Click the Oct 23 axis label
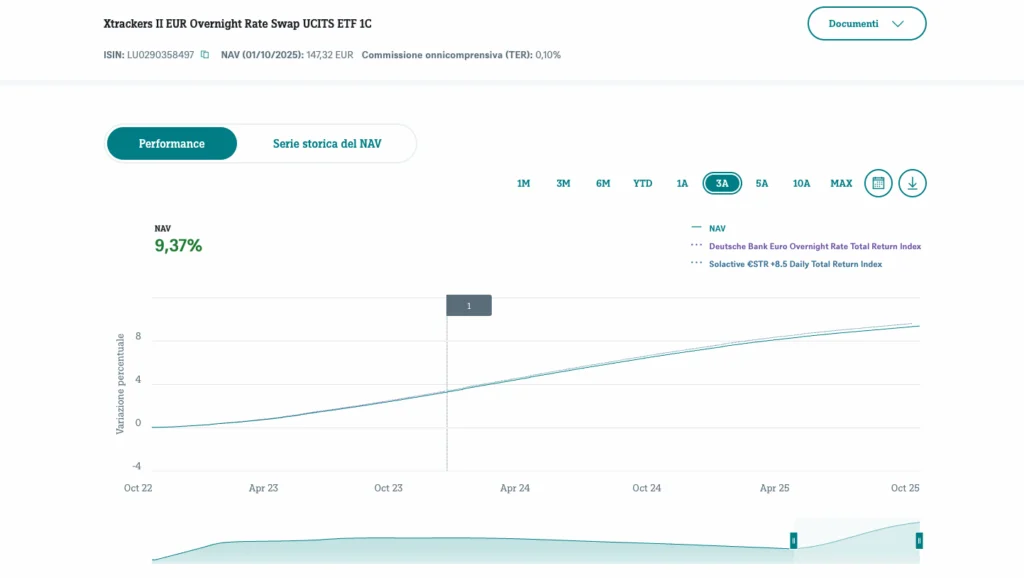1024x578 pixels. click(388, 488)
